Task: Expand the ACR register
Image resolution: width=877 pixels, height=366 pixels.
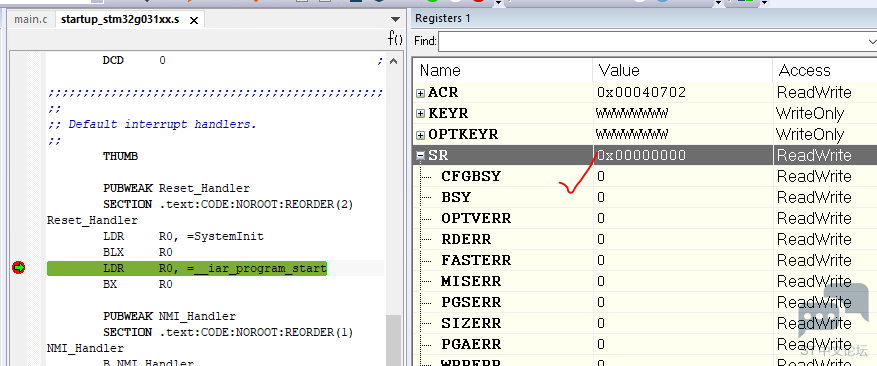Action: click(x=420, y=93)
